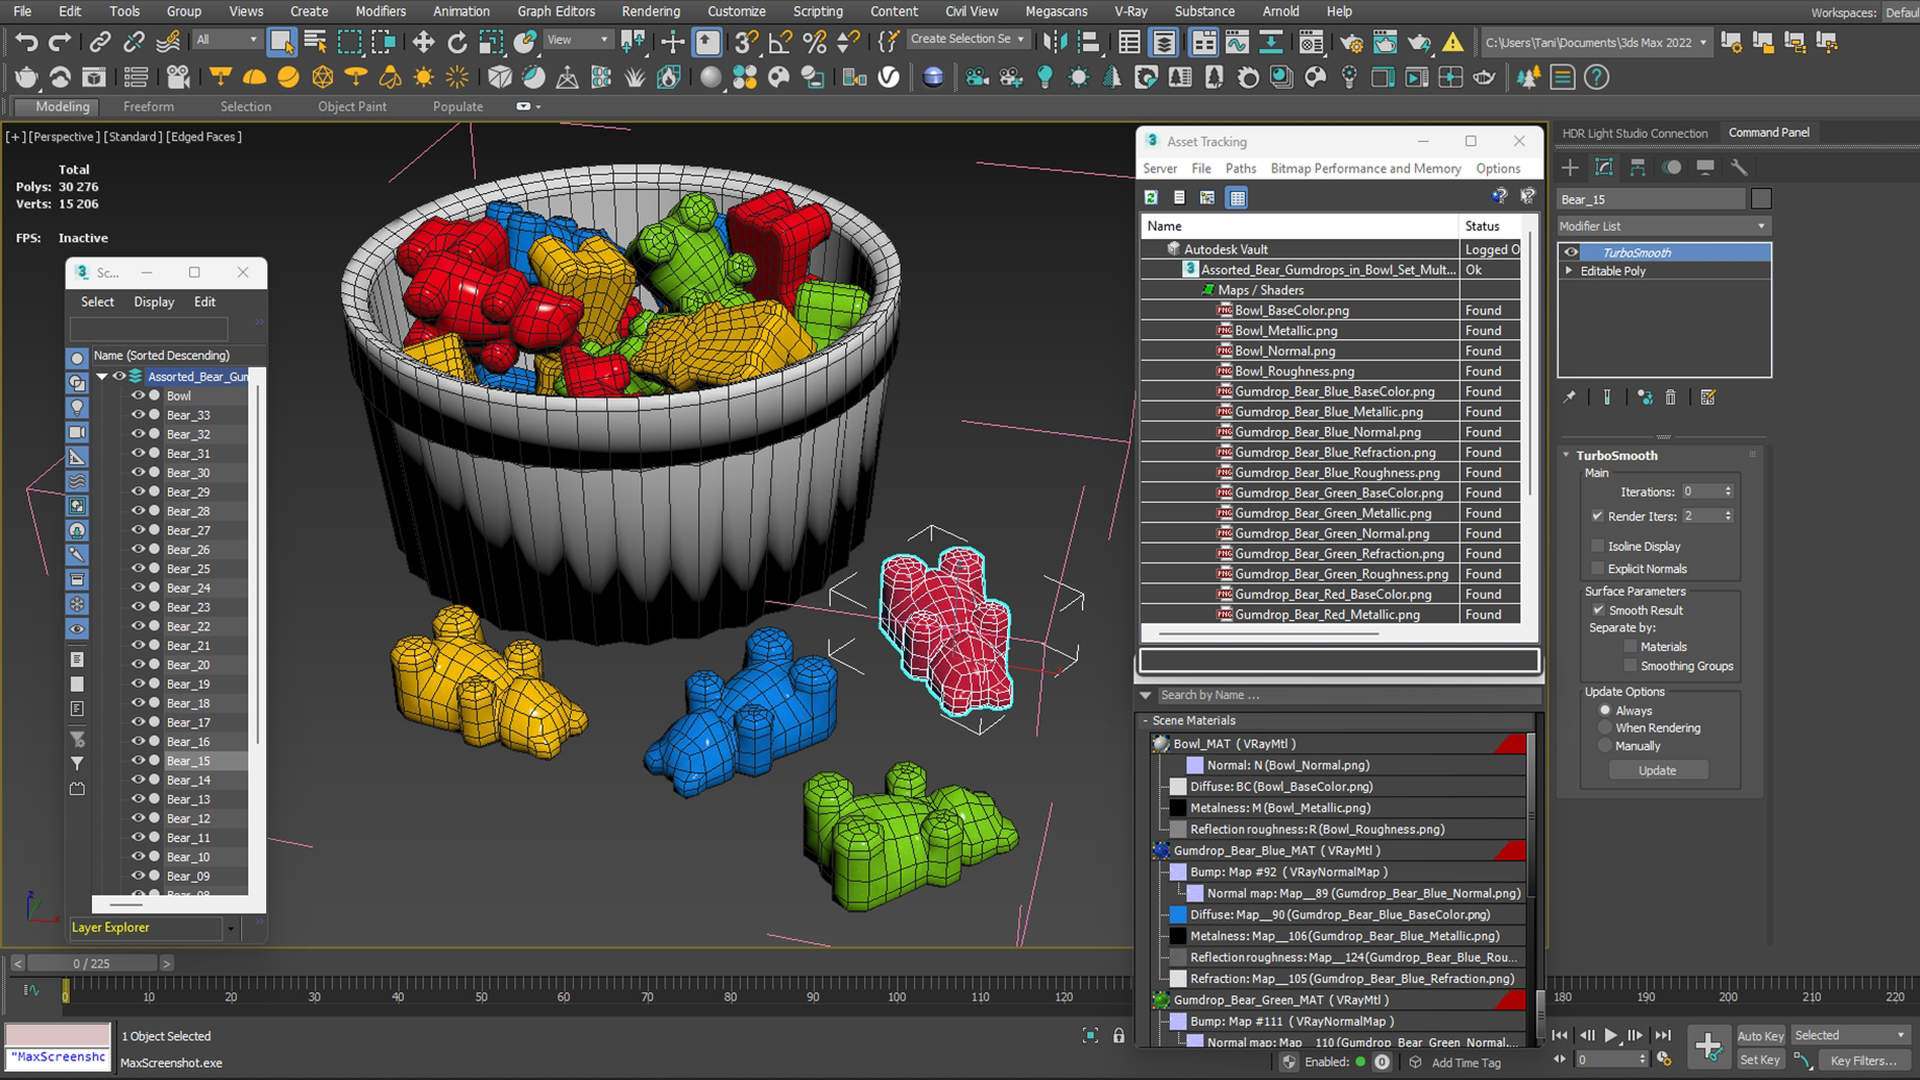Switch to the Freeform ribbon tab
This screenshot has height=1080, width=1920.
[148, 106]
